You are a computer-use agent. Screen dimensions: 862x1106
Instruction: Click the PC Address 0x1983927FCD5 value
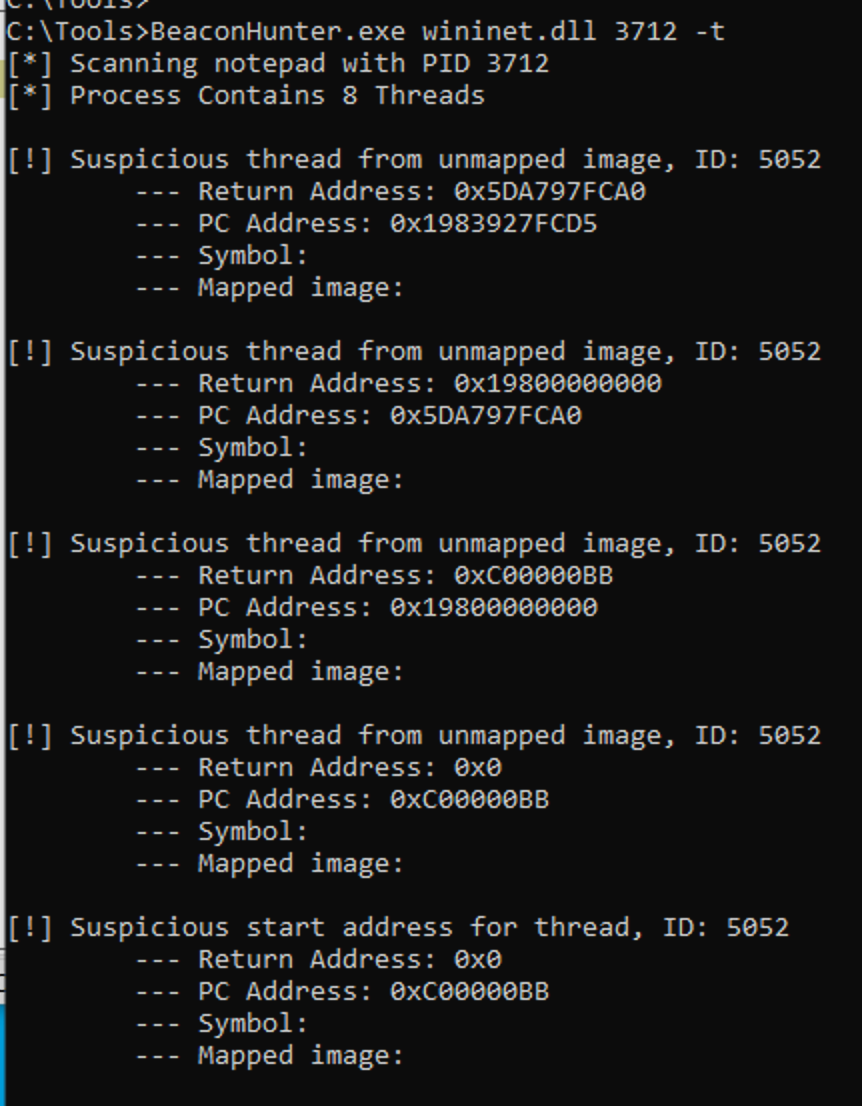point(493,224)
